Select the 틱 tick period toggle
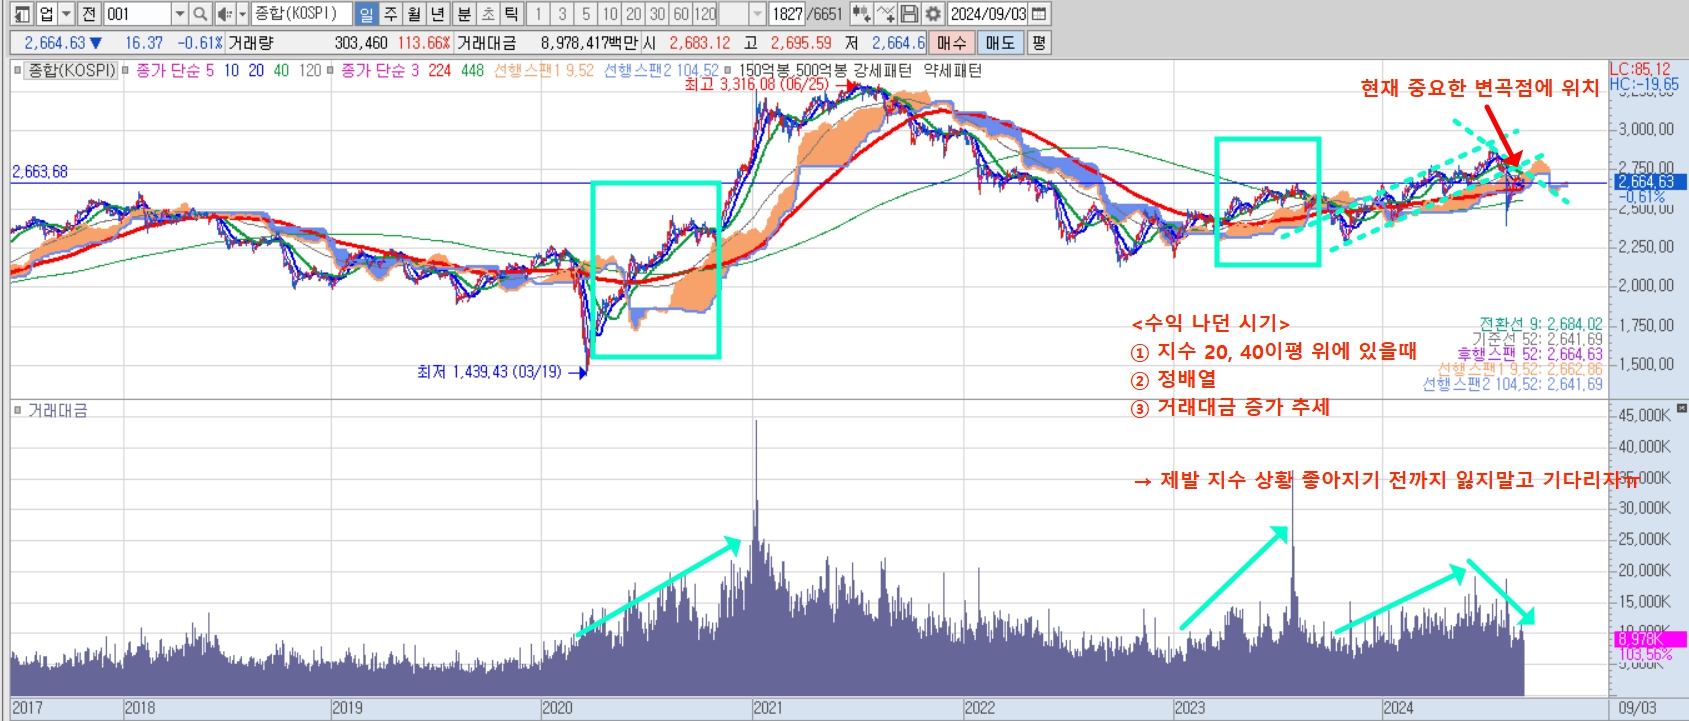The height and width of the screenshot is (721, 1689). [512, 14]
